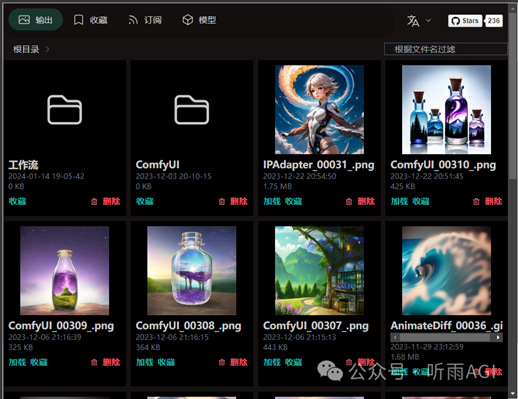Click 加载 for IPAdapter_00031_.png
This screenshot has width=518, height=399.
point(272,201)
